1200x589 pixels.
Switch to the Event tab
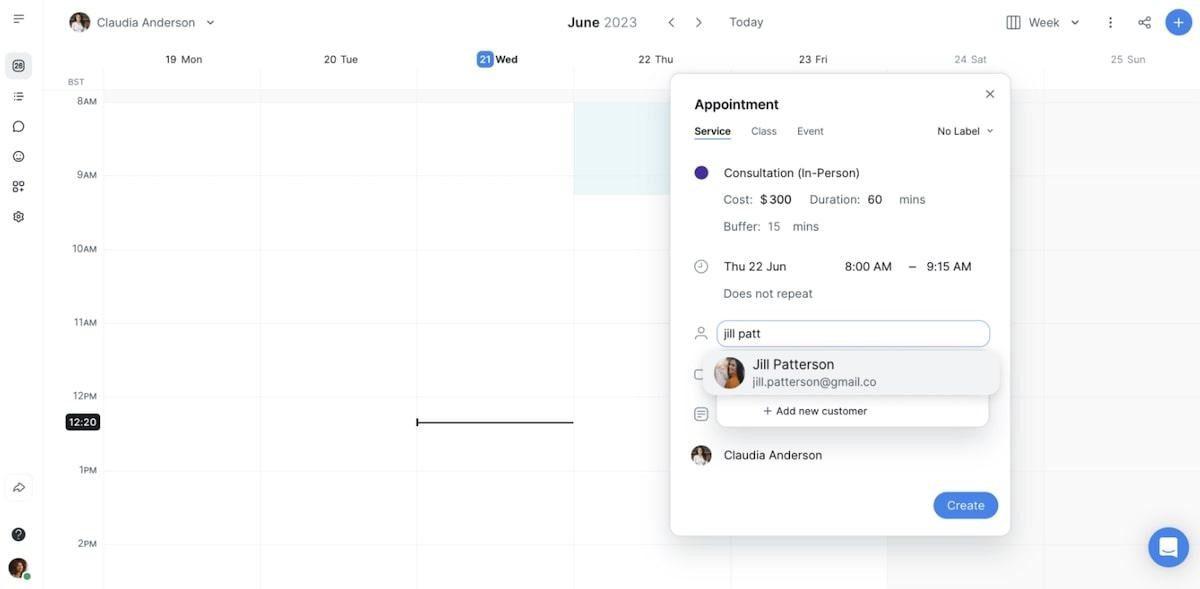point(810,131)
